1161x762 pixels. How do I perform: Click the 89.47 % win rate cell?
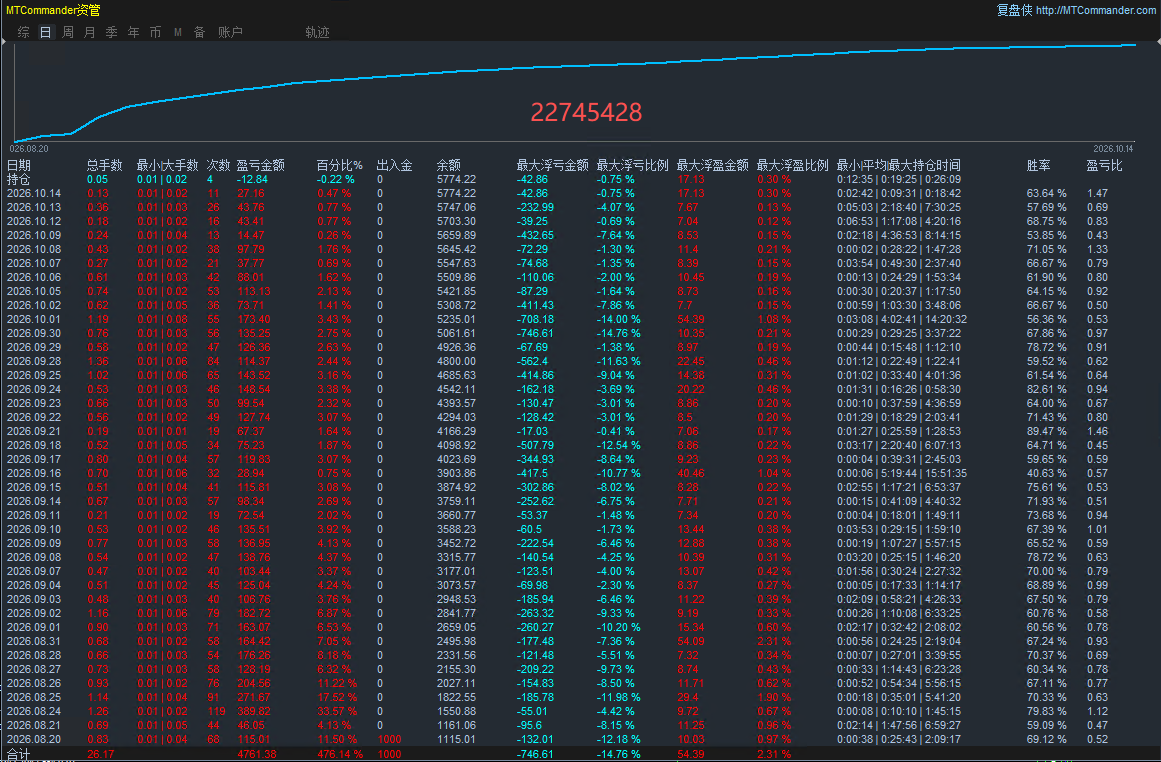[1046, 431]
